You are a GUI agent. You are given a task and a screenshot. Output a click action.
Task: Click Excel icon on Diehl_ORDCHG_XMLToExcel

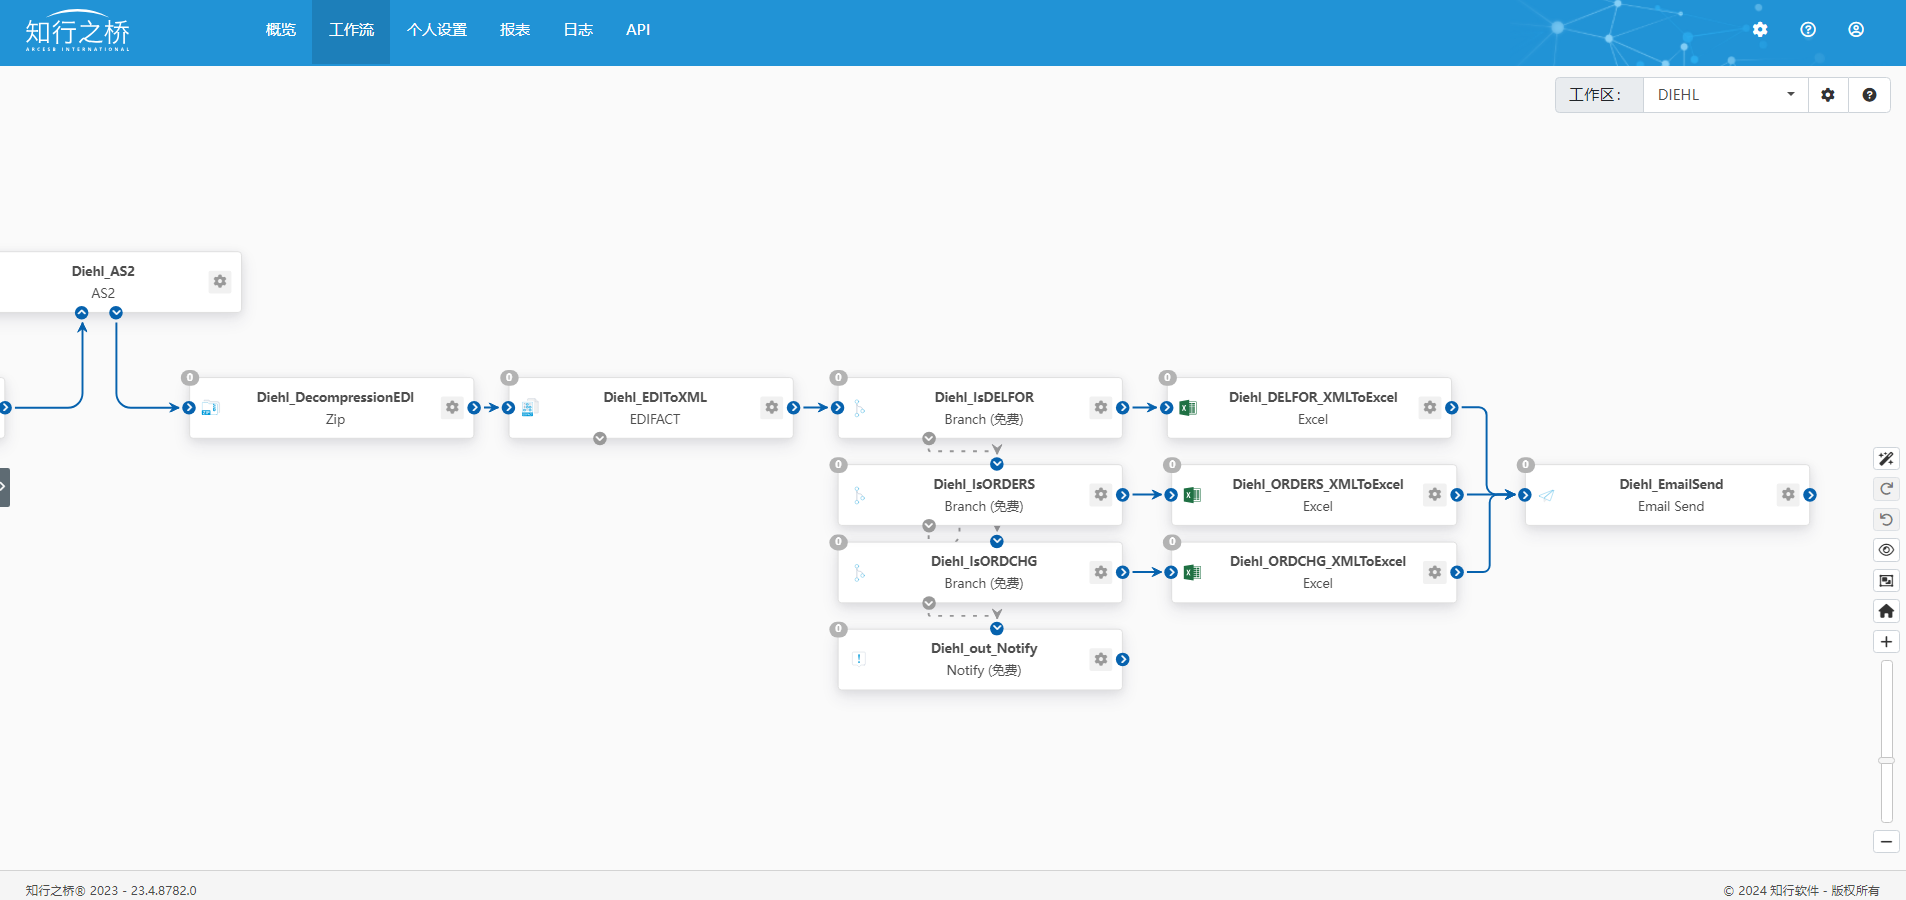tap(1192, 573)
